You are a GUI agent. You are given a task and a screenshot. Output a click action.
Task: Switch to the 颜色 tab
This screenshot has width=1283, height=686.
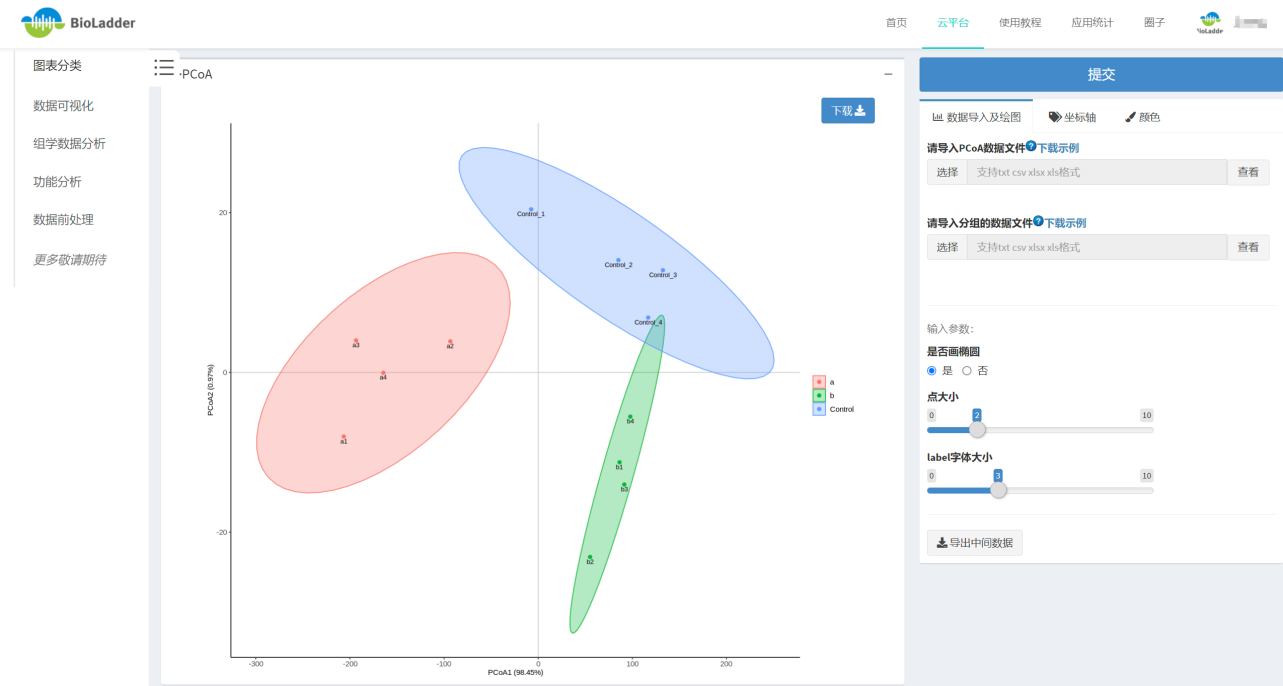click(x=1142, y=117)
